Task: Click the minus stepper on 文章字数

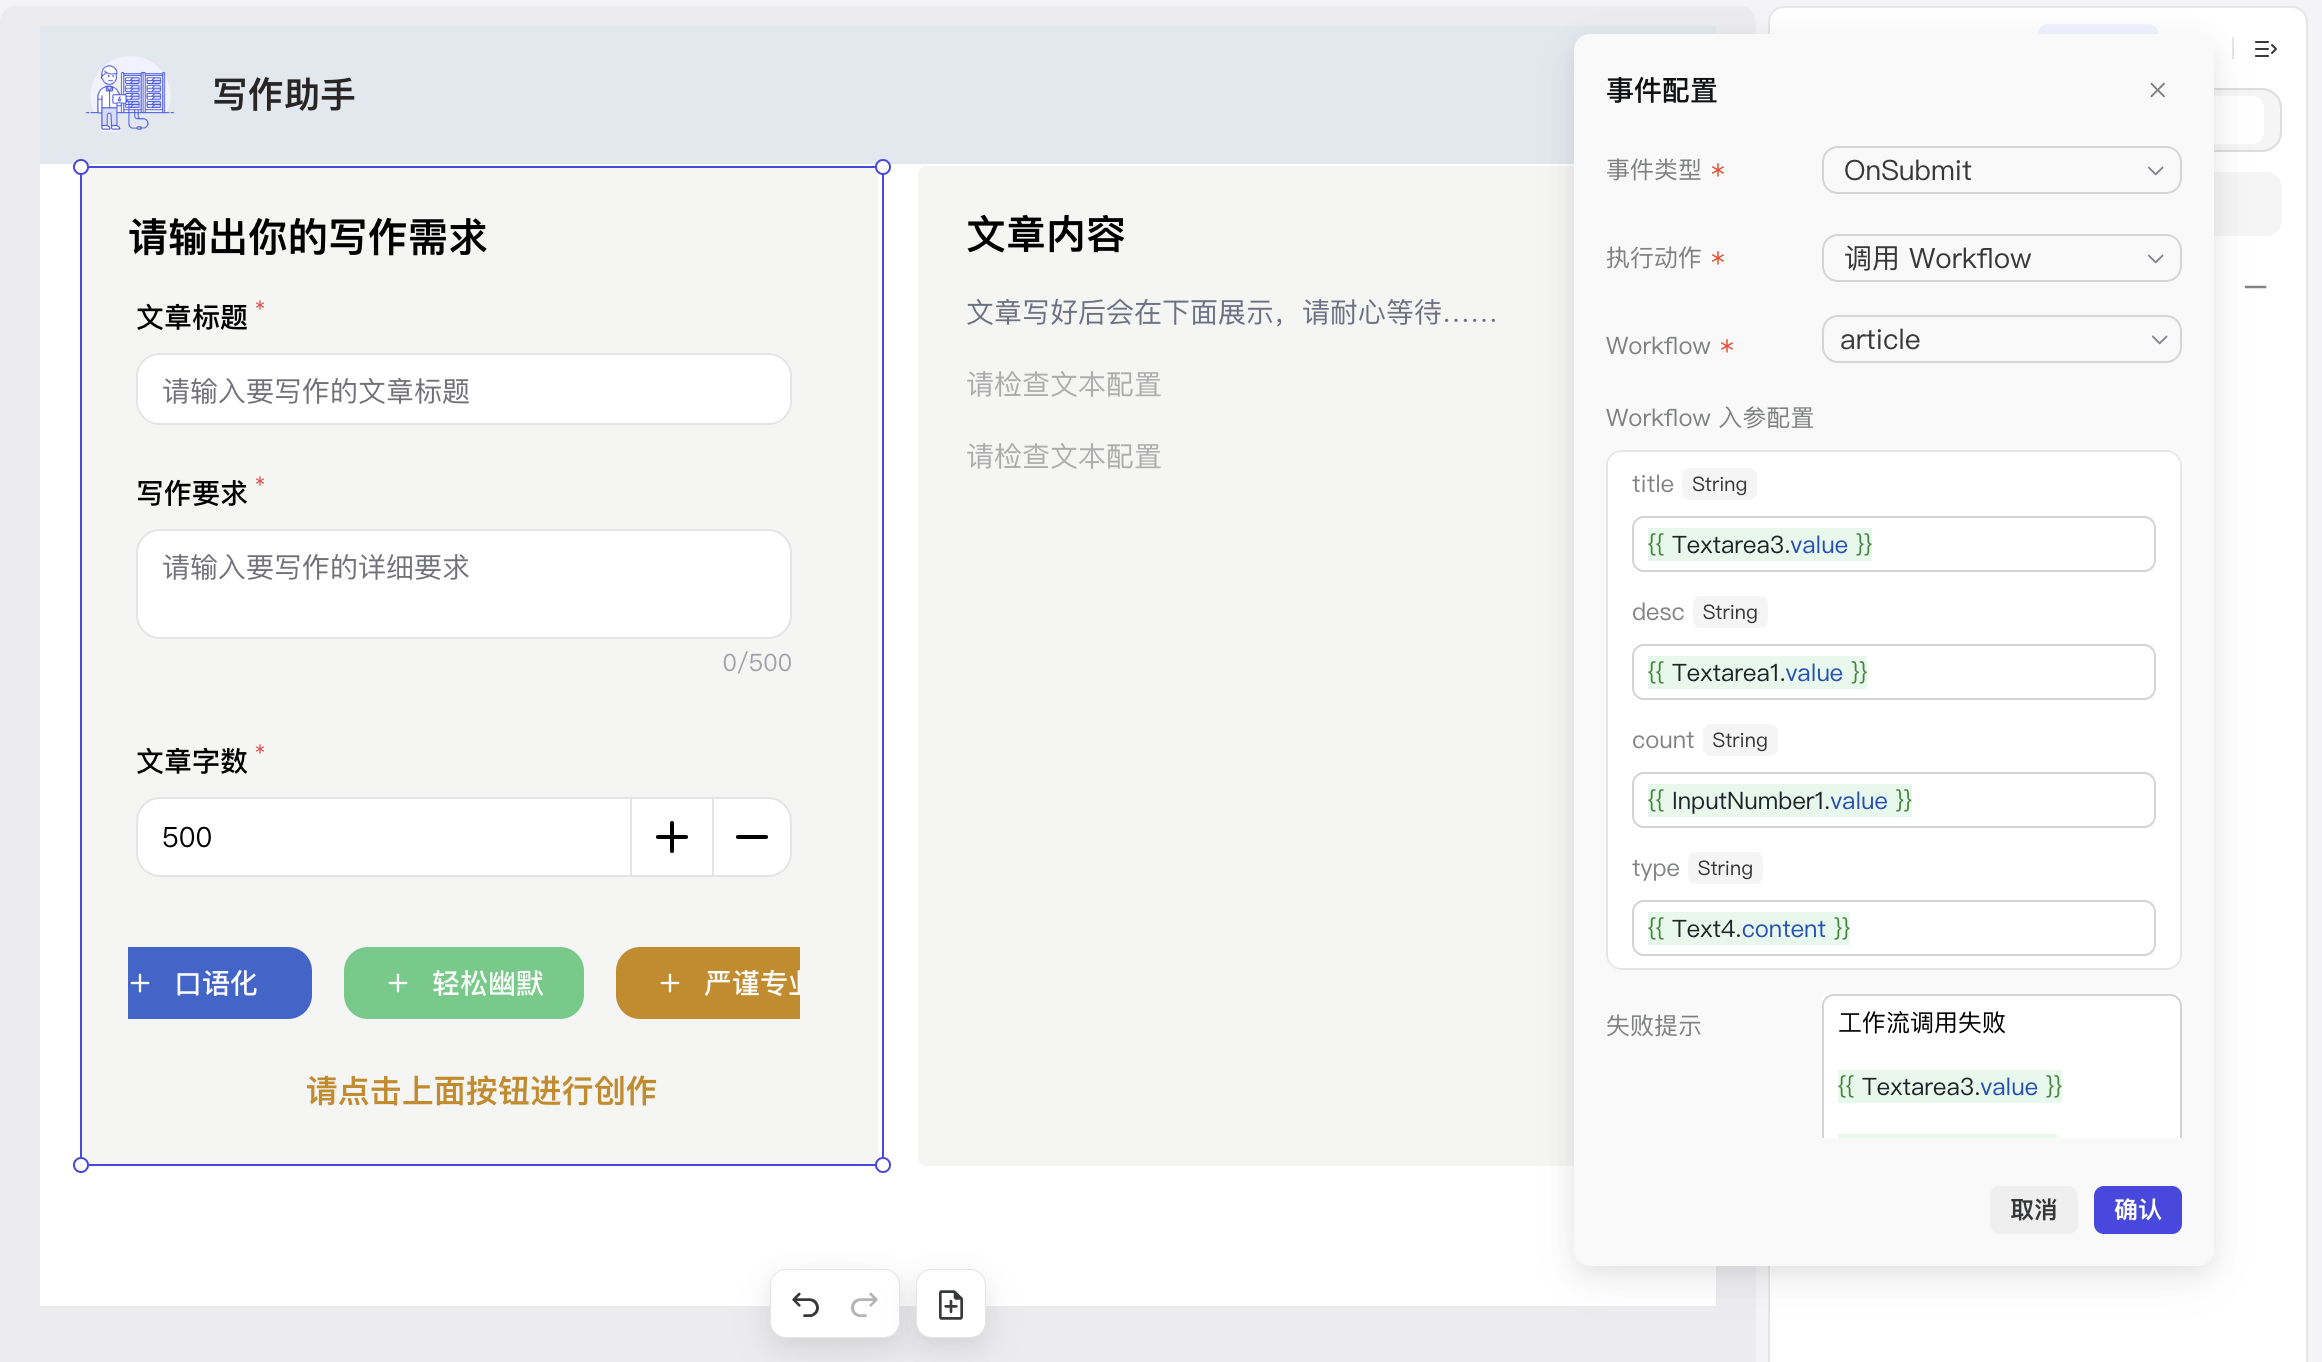Action: pos(751,837)
